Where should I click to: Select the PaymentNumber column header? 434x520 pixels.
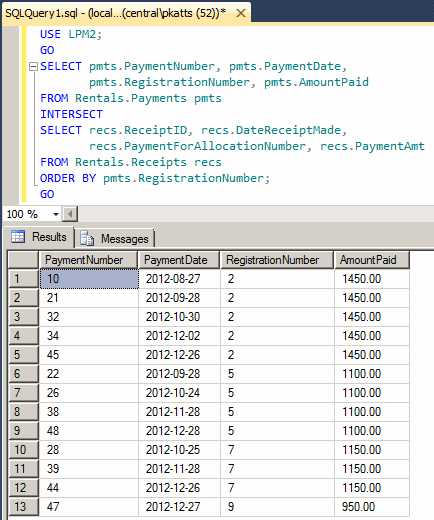[88, 260]
